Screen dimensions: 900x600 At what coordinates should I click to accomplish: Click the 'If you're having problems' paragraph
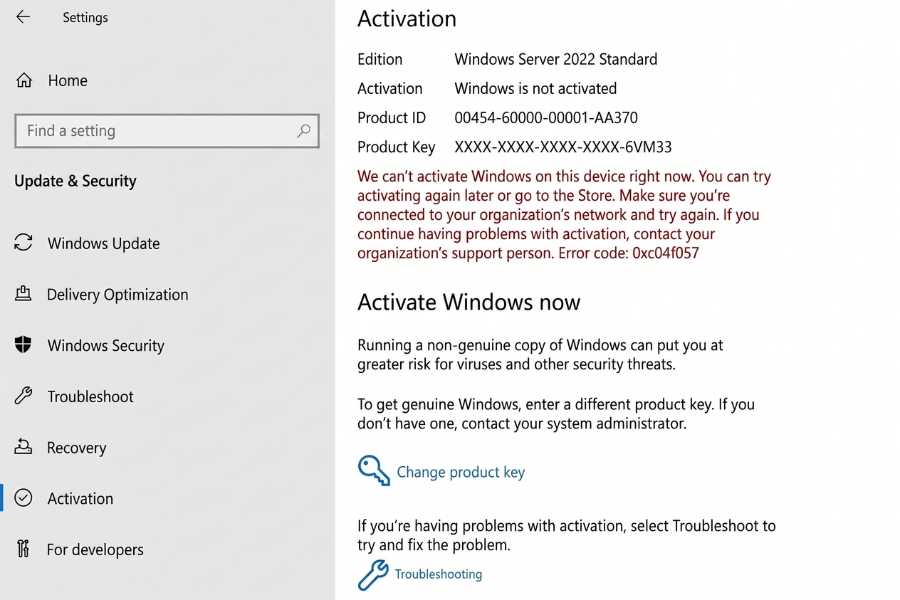[567, 535]
